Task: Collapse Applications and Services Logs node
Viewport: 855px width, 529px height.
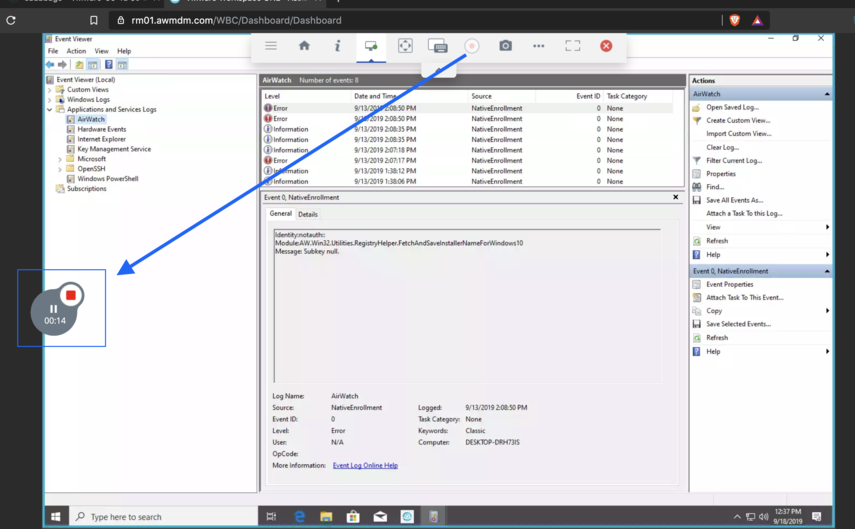Action: pyautogui.click(x=50, y=110)
